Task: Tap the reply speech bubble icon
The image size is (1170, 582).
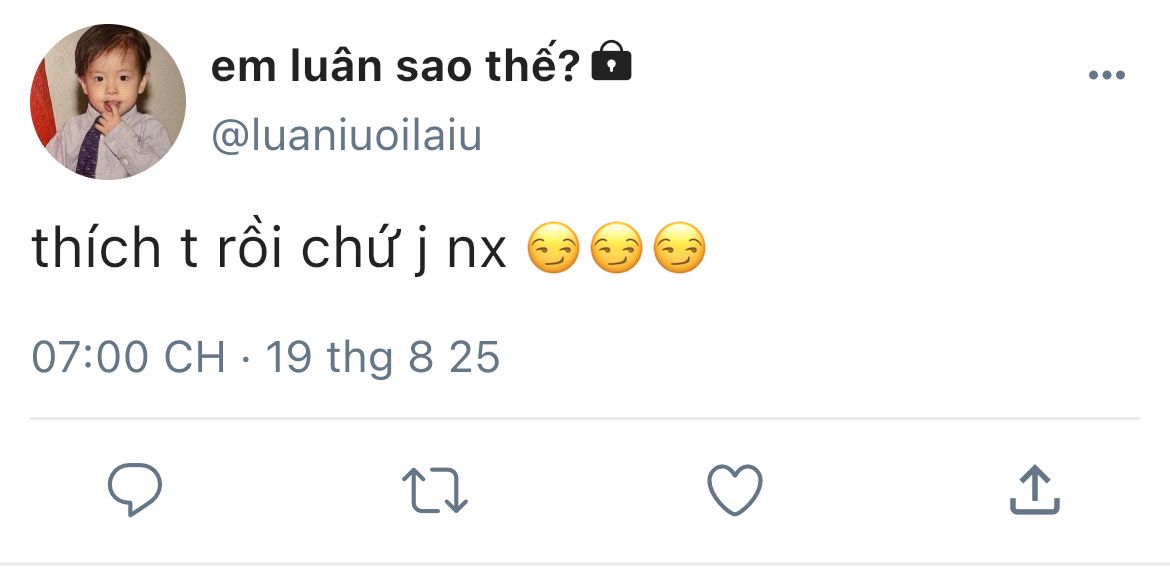Action: point(135,489)
